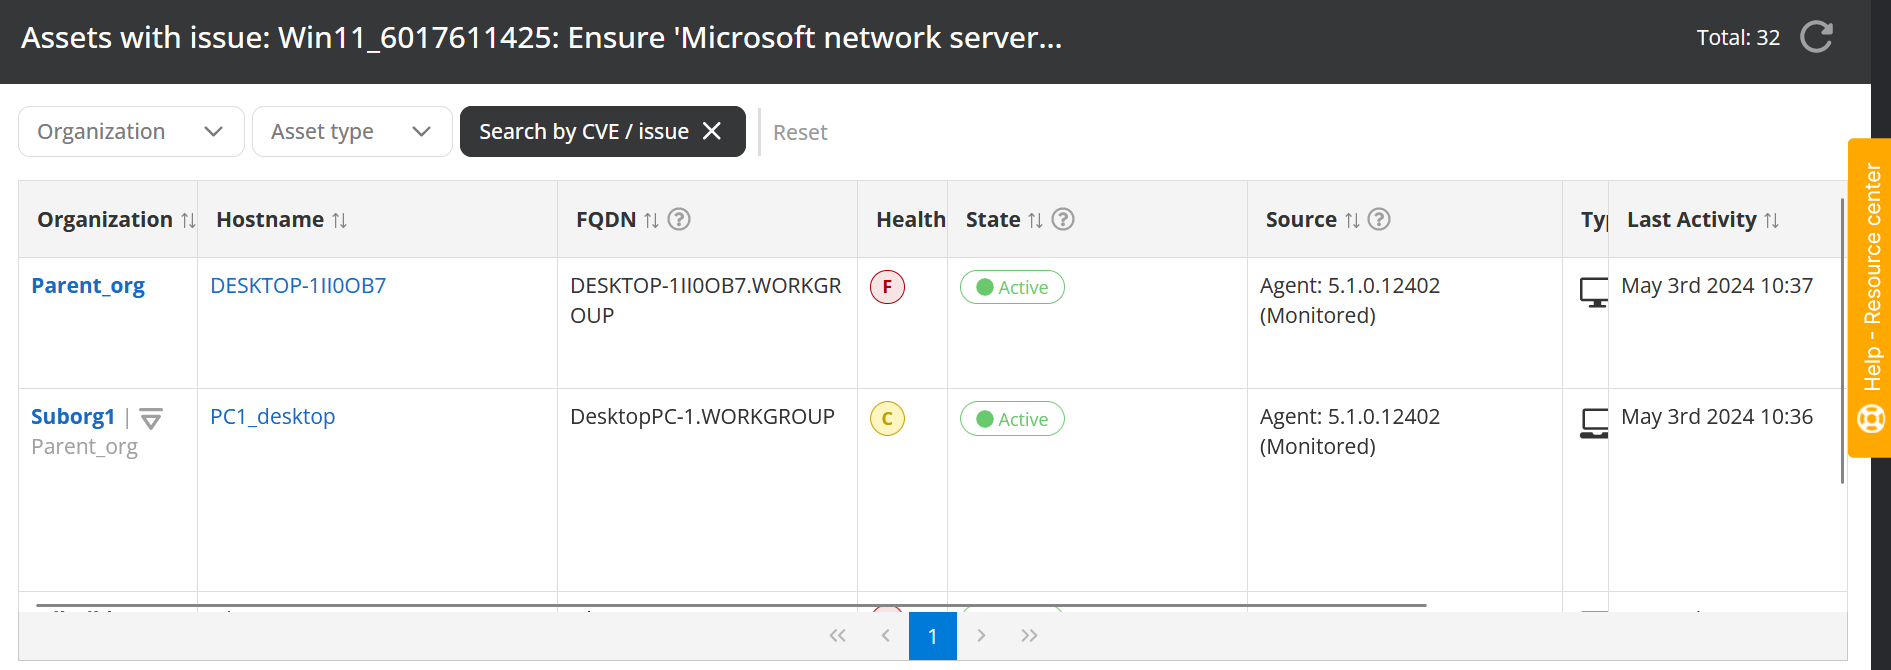Click the Suborg1 filter funnel icon
Screen dimensions: 1891x670
click(x=151, y=419)
